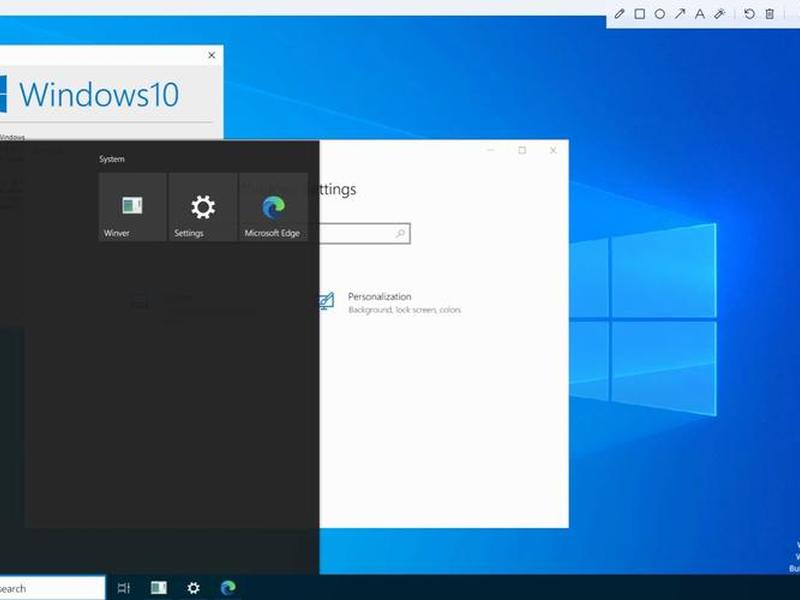This screenshot has height=600, width=800.
Task: Select the rectangle annotation tool
Action: click(x=639, y=14)
